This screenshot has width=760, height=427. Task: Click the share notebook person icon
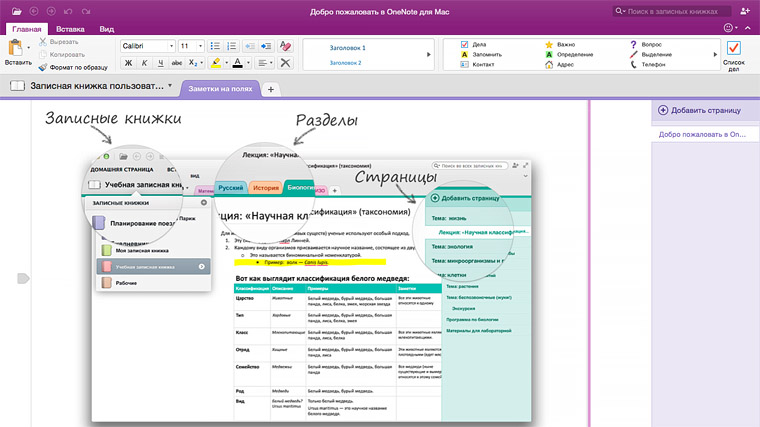pos(743,11)
